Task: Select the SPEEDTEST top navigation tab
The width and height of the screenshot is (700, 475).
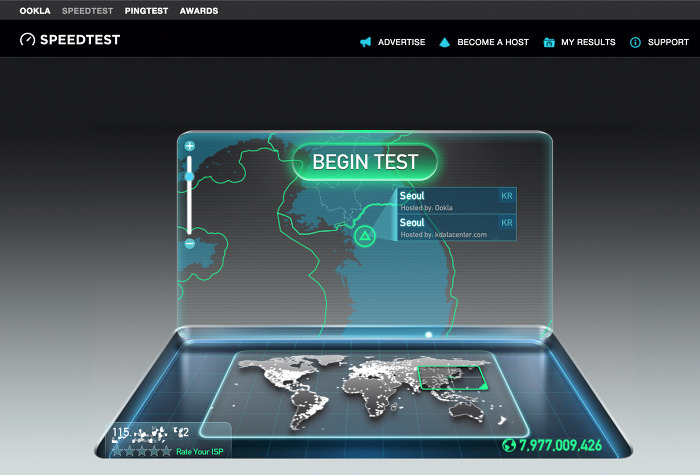Action: pos(88,11)
